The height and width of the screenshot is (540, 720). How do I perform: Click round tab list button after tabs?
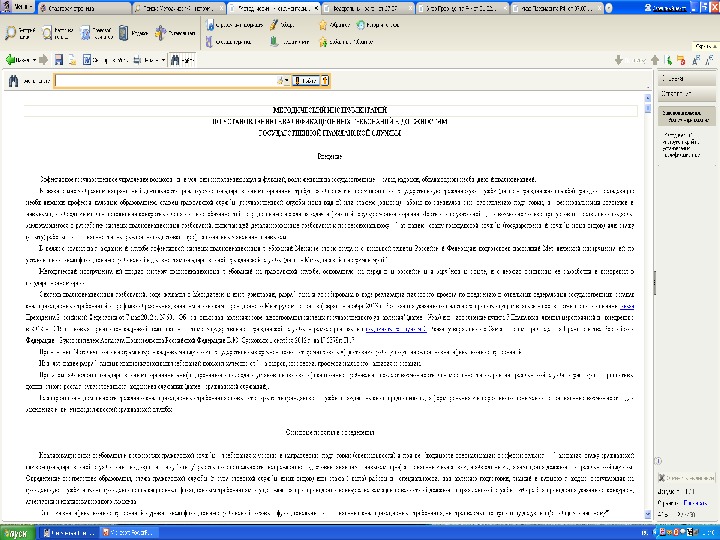pyautogui.click(x=608, y=8)
